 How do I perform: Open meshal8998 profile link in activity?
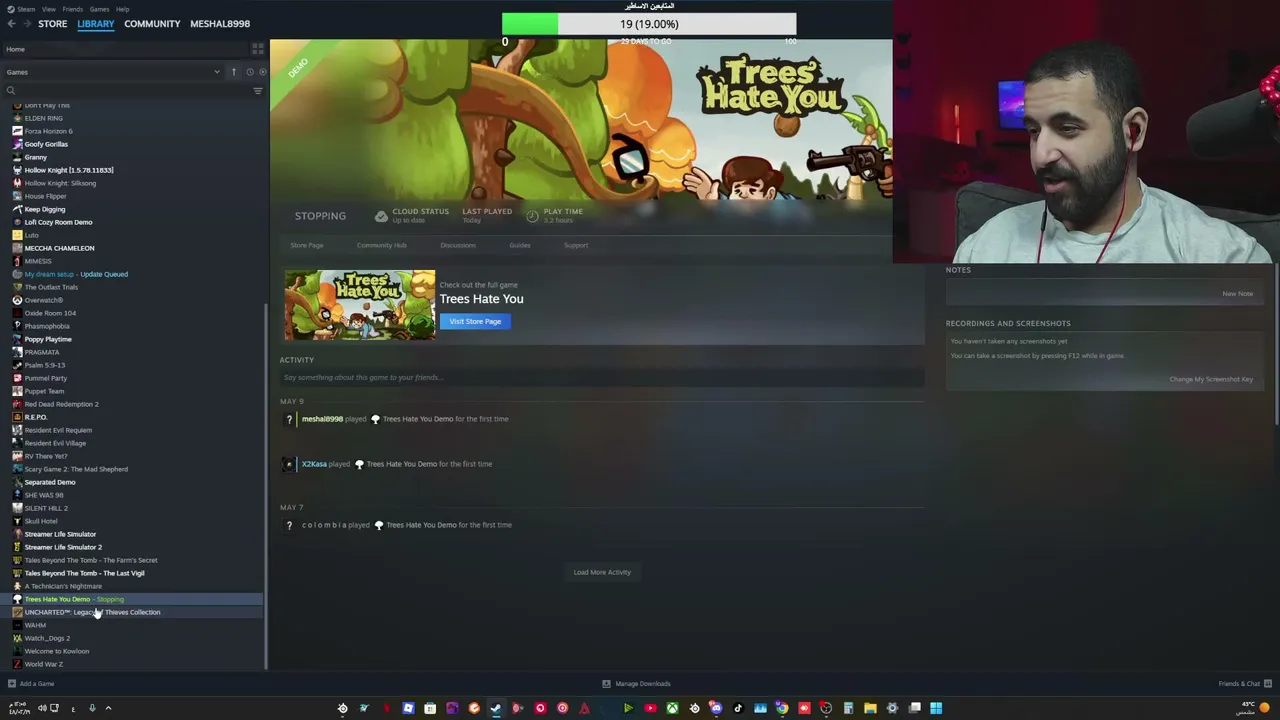click(x=322, y=419)
